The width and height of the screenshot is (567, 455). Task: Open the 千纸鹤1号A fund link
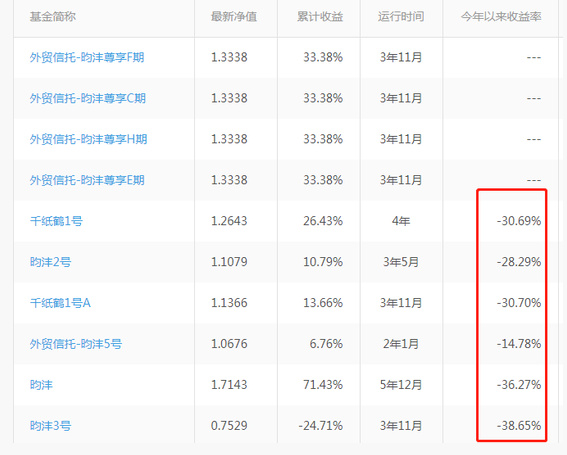(x=60, y=303)
